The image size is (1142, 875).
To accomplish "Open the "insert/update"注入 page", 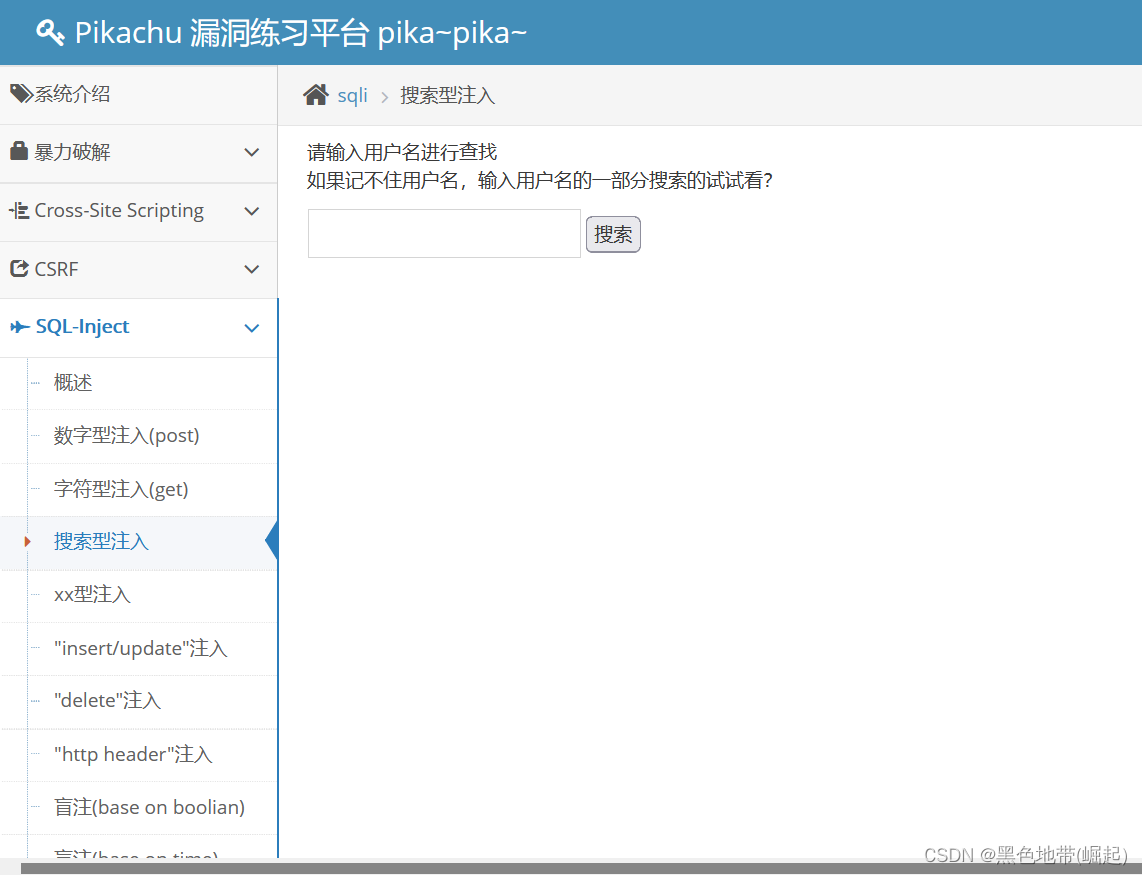I will click(x=141, y=648).
